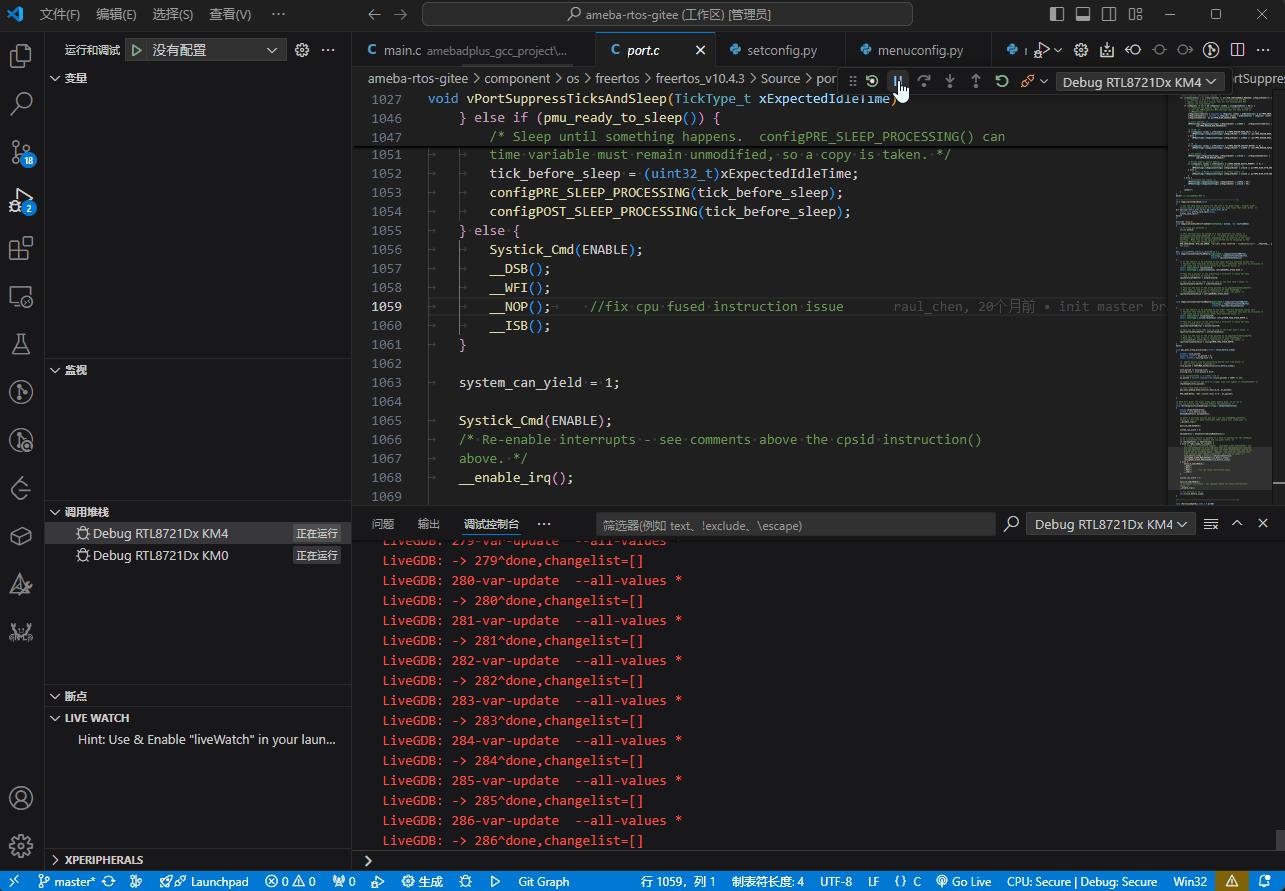Toggle bottom panel visibility
Viewport: 1285px width, 891px height.
click(x=1084, y=15)
